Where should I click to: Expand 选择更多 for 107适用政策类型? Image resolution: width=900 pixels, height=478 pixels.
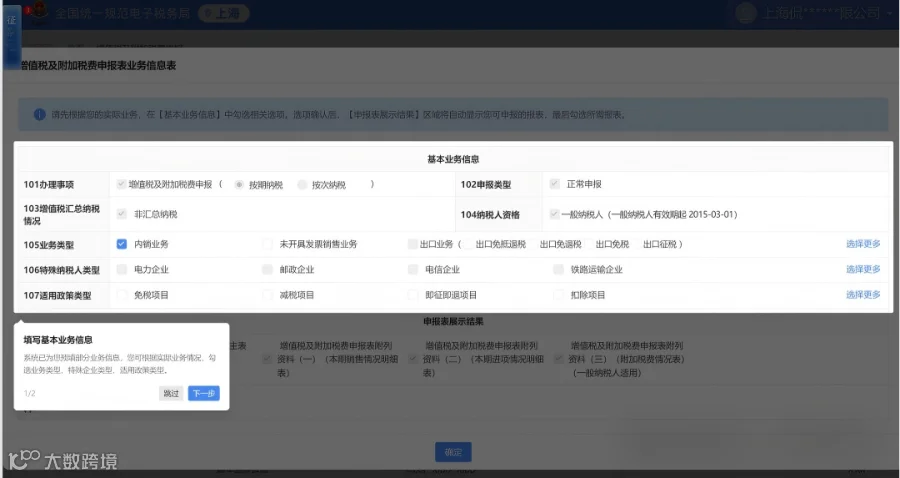pyautogui.click(x=863, y=294)
